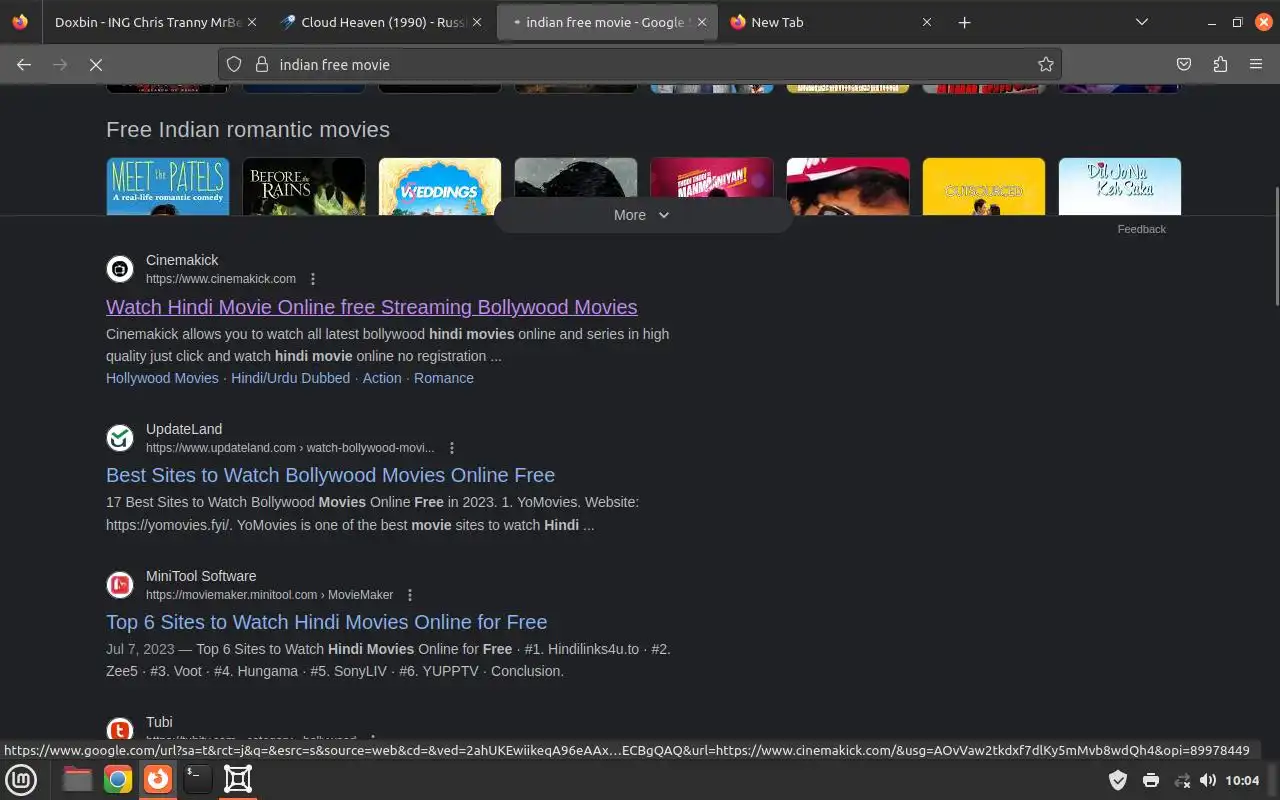The height and width of the screenshot is (800, 1280).
Task: Open the Weddings movie thumbnail
Action: click(x=440, y=186)
